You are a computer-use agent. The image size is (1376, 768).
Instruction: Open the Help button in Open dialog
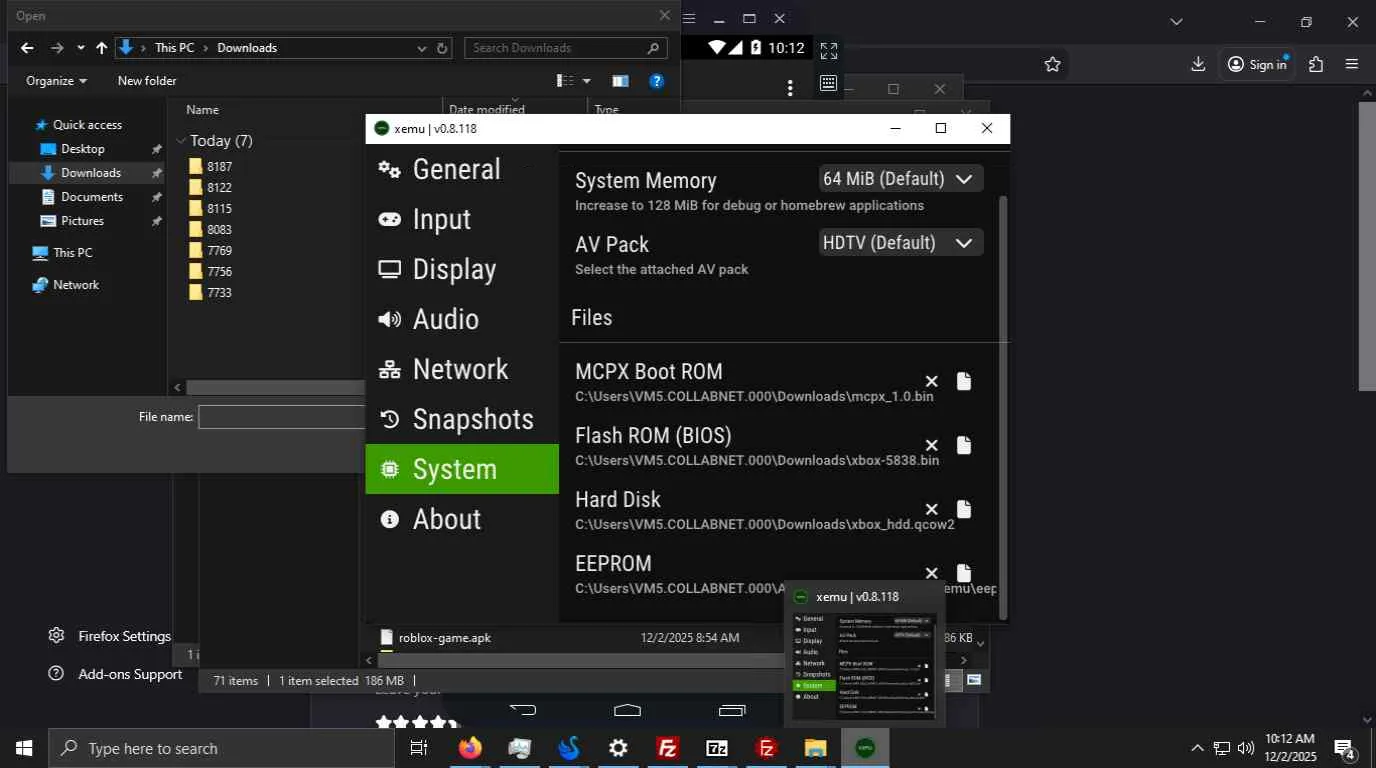(x=657, y=81)
